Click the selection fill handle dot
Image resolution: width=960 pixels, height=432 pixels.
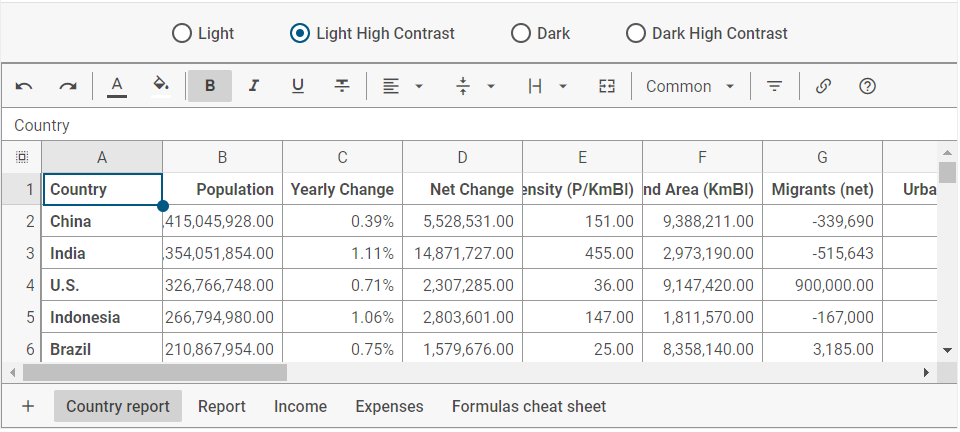click(163, 206)
